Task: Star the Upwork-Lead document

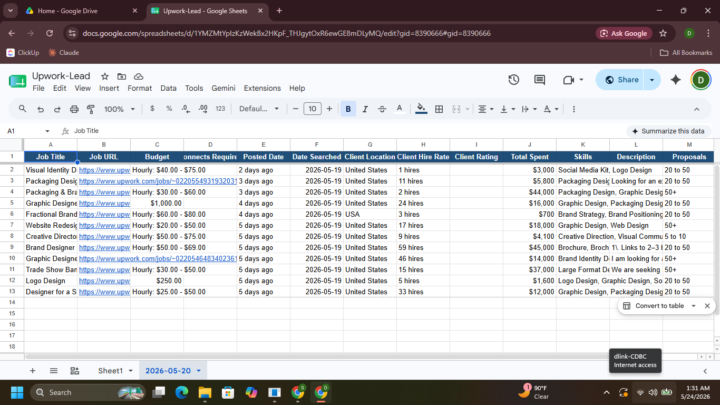Action: point(105,76)
